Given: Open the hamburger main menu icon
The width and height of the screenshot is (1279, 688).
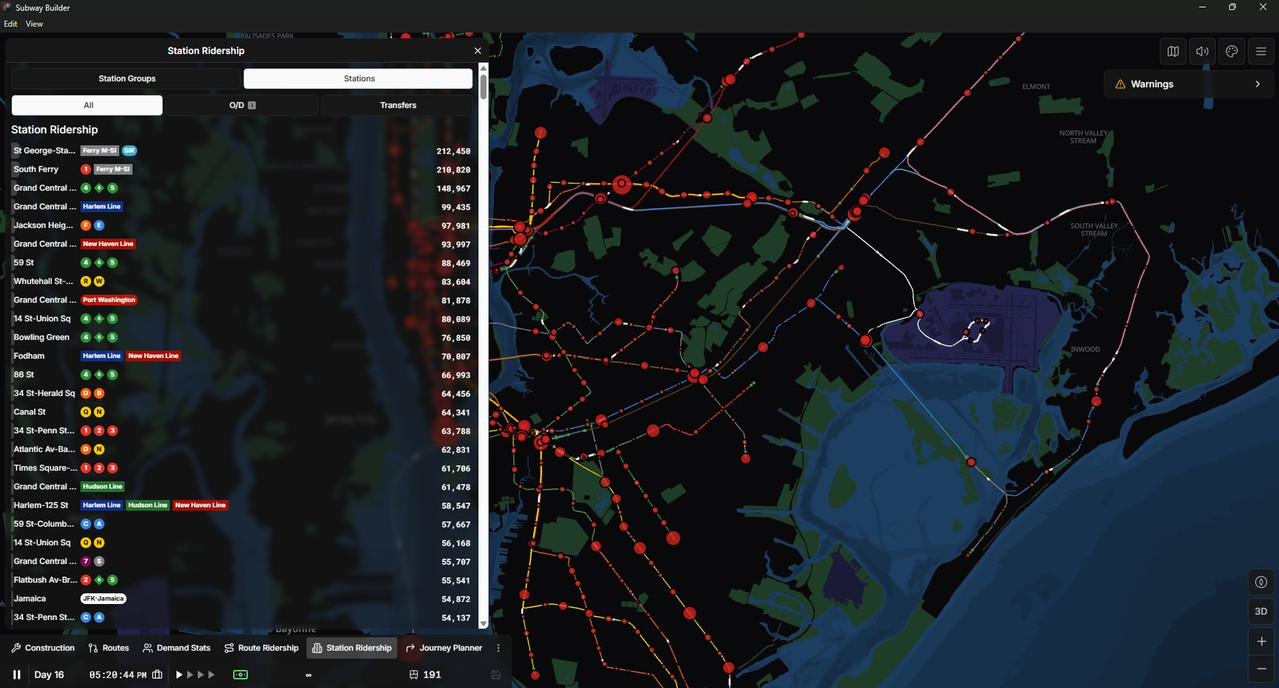Looking at the screenshot, I should click(x=1262, y=52).
